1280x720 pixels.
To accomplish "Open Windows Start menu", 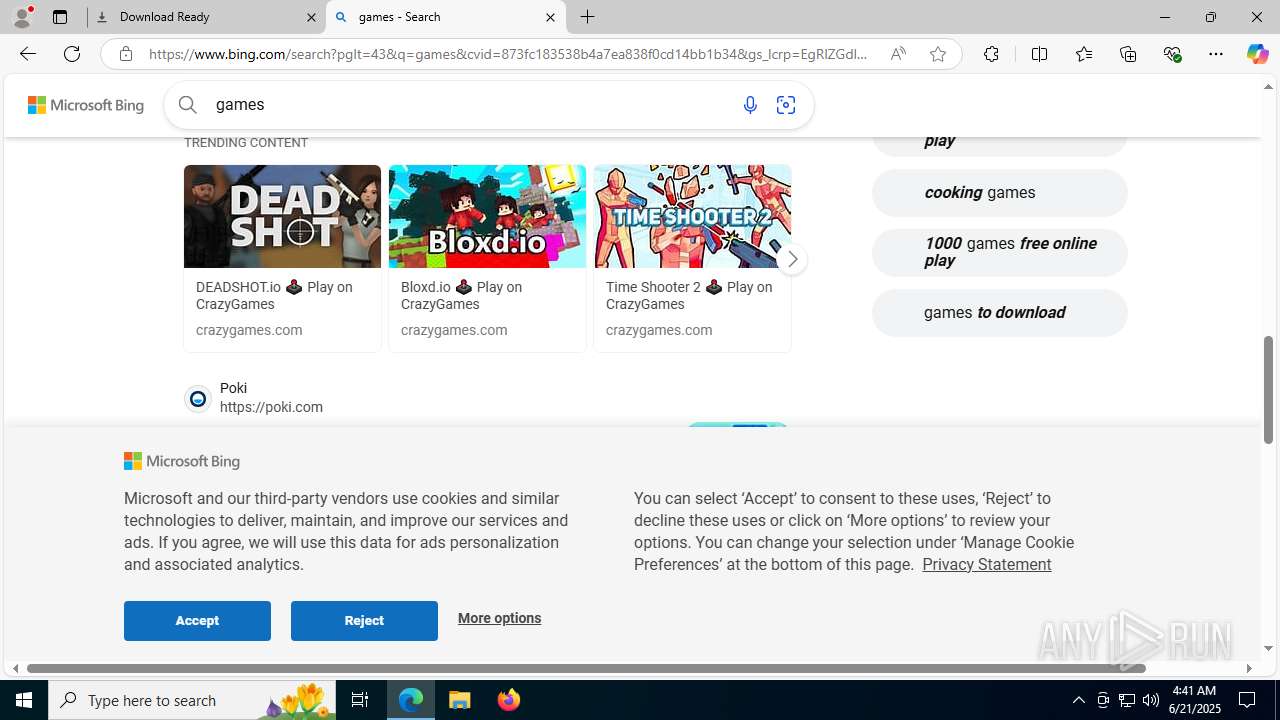I will (24, 700).
